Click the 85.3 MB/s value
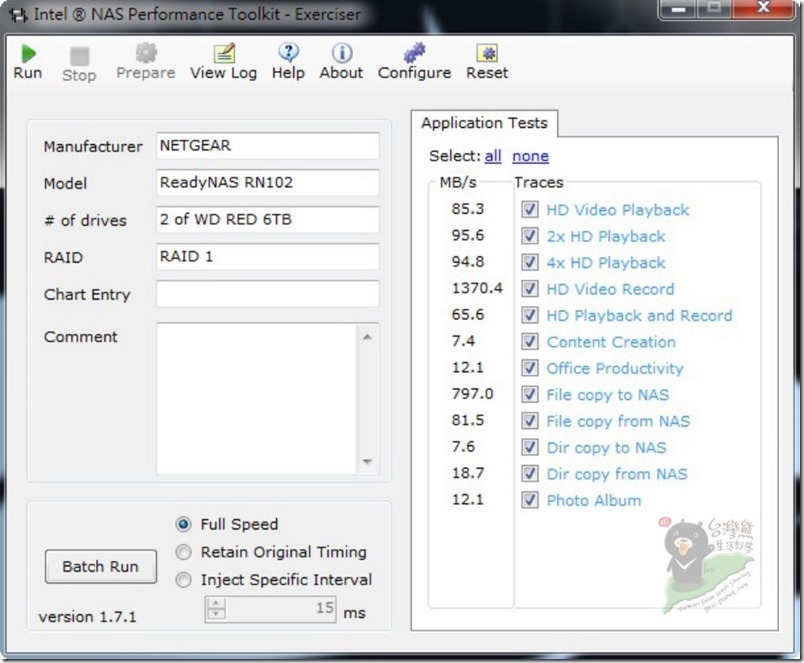The height and width of the screenshot is (663, 804). tap(468, 209)
